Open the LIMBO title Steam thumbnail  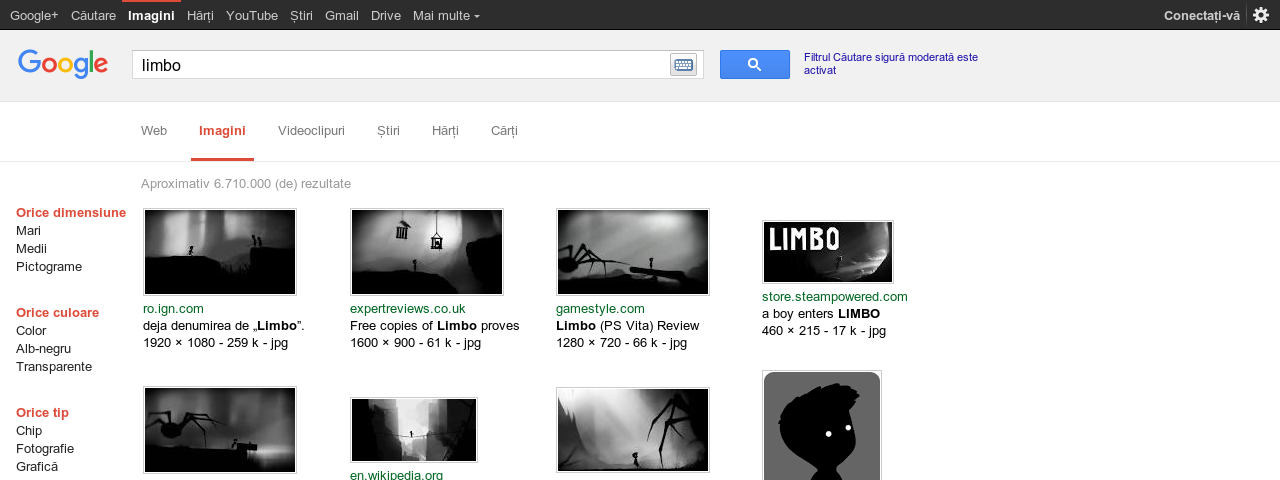tap(828, 252)
